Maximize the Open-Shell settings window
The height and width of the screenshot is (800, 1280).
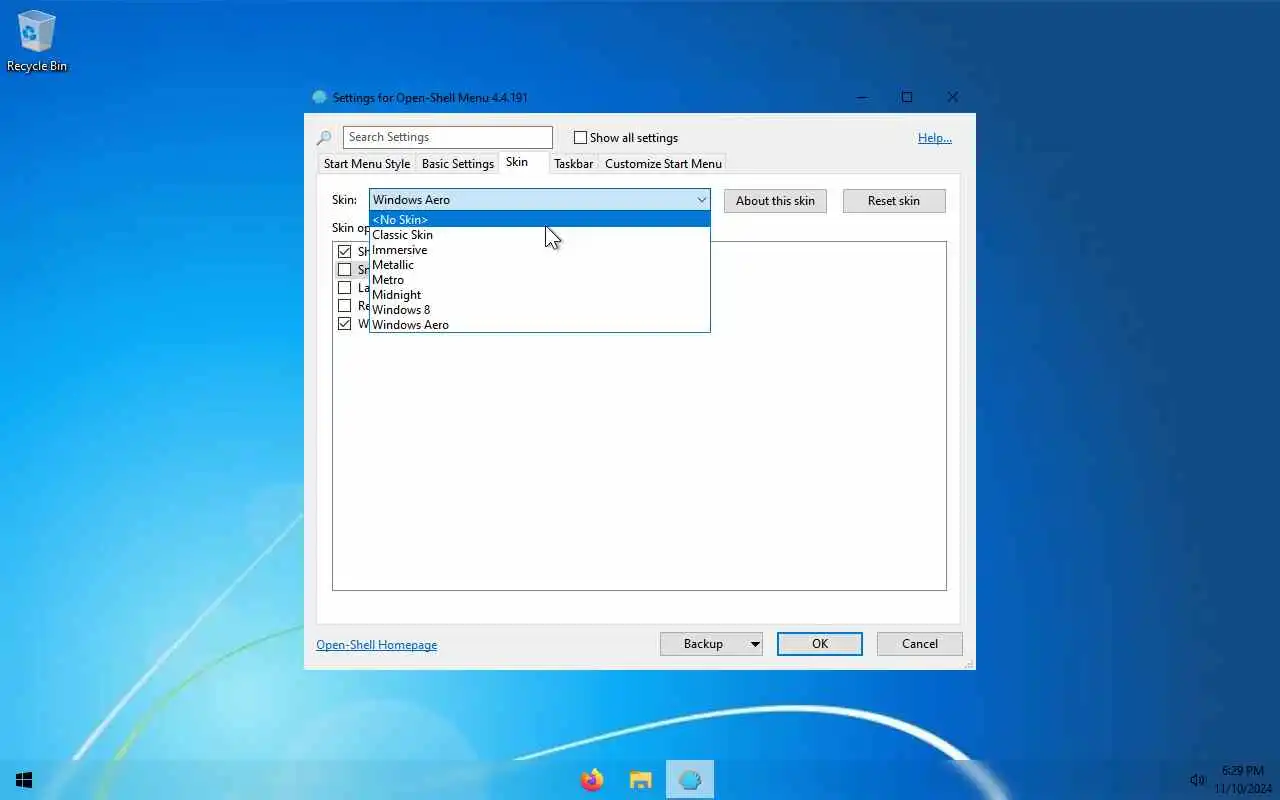tap(907, 97)
